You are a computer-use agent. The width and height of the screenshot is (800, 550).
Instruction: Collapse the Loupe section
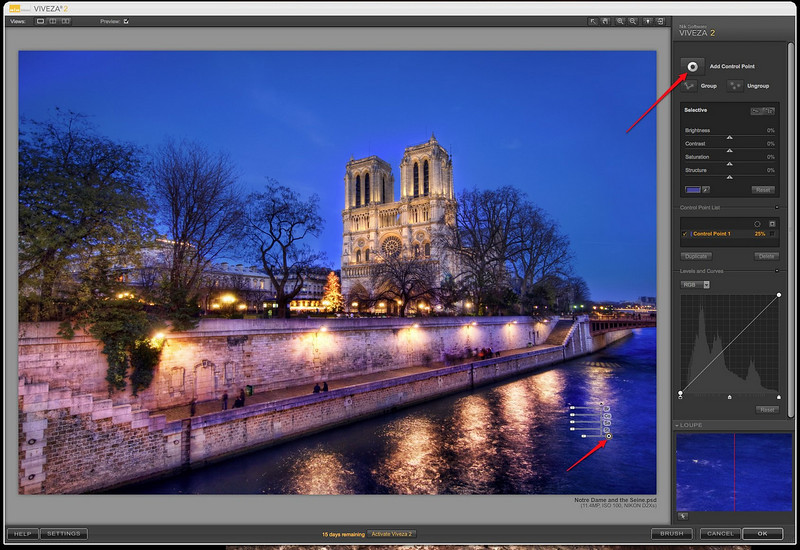point(677,425)
